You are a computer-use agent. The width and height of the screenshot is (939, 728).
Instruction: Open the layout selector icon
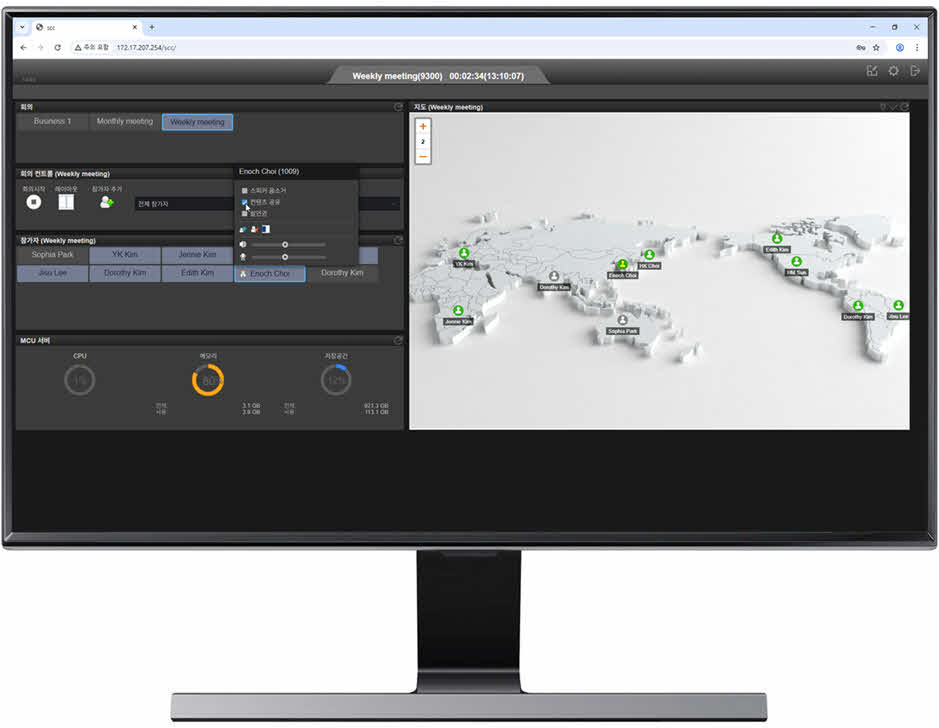tap(66, 202)
